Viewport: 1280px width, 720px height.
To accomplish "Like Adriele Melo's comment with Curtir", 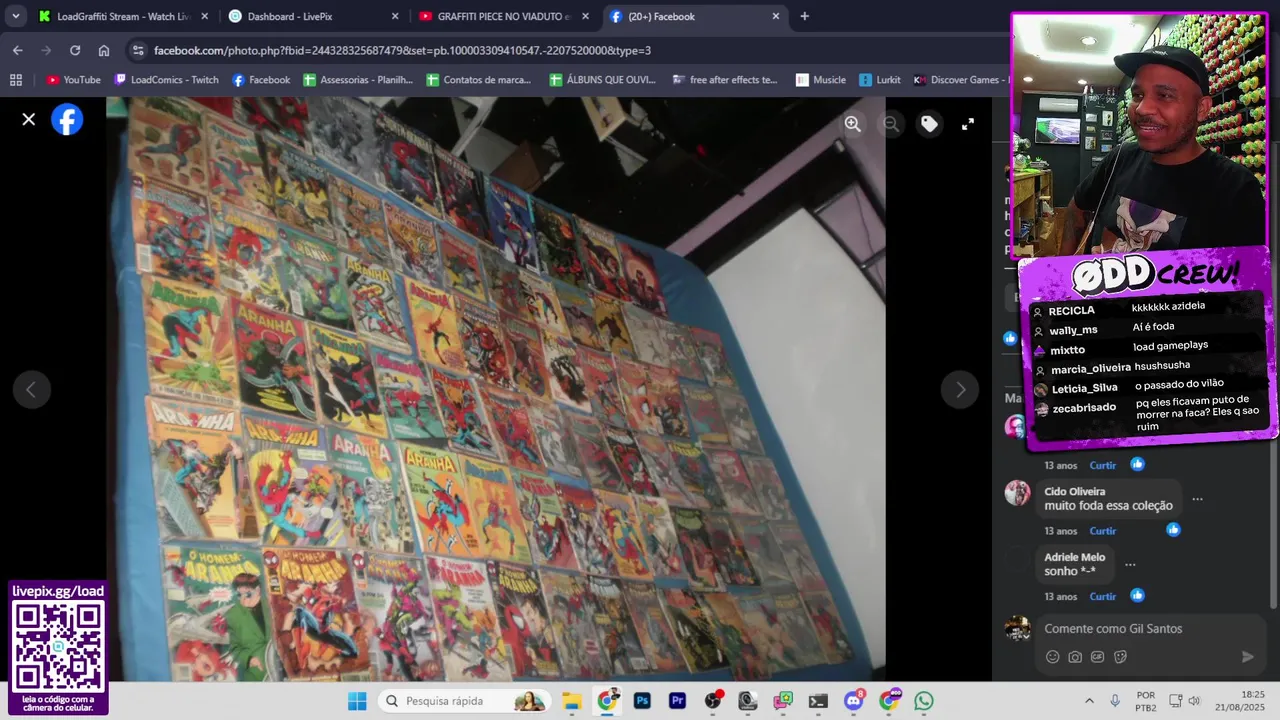I will 1103,597.
